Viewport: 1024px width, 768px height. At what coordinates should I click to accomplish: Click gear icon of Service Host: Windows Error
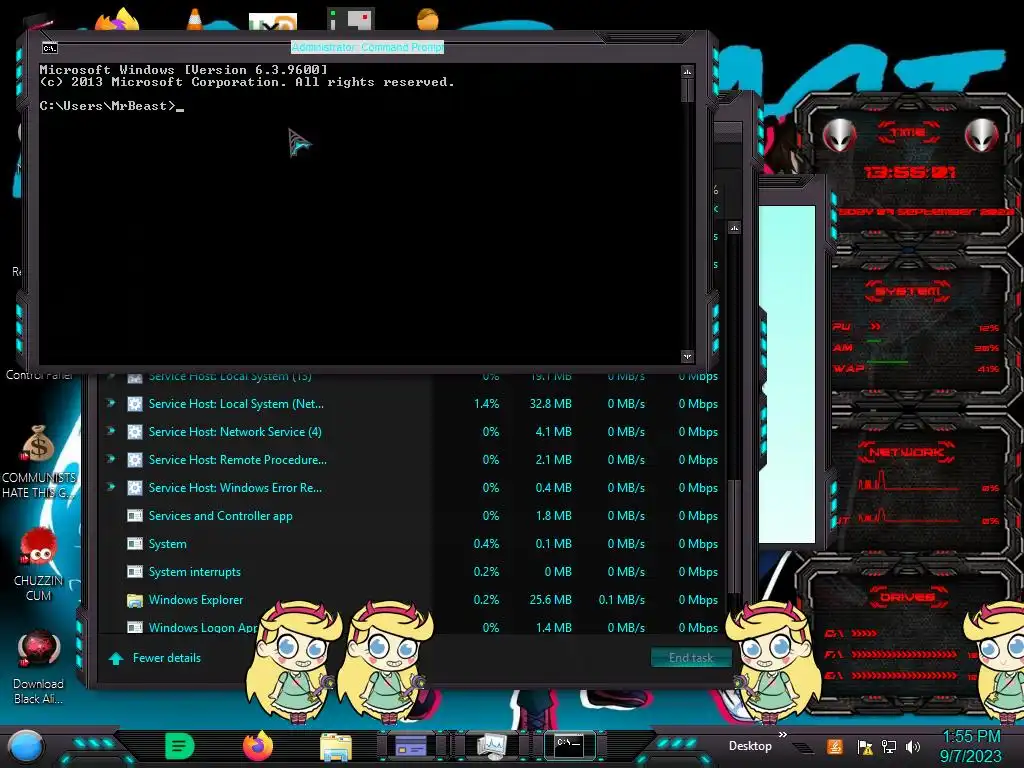point(135,488)
